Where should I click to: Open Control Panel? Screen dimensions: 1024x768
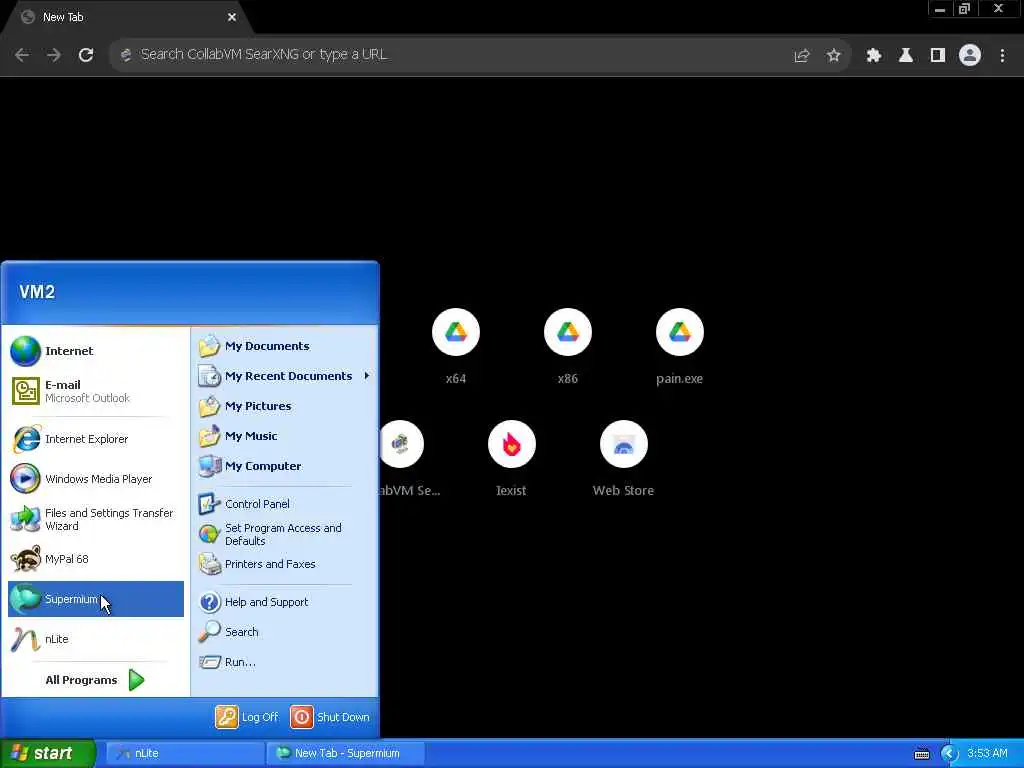[285, 504]
